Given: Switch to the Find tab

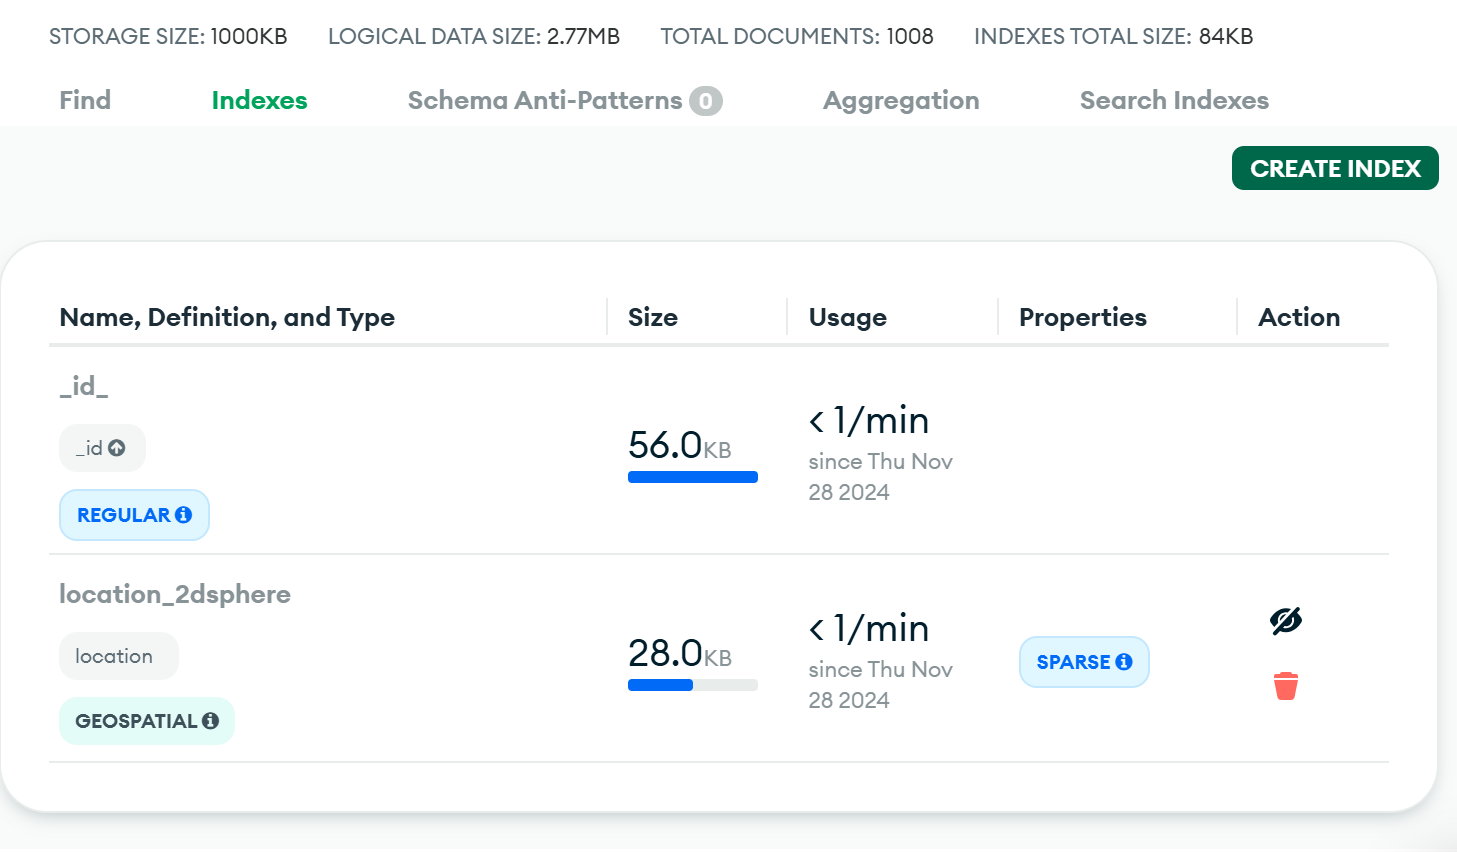Looking at the screenshot, I should click(85, 101).
